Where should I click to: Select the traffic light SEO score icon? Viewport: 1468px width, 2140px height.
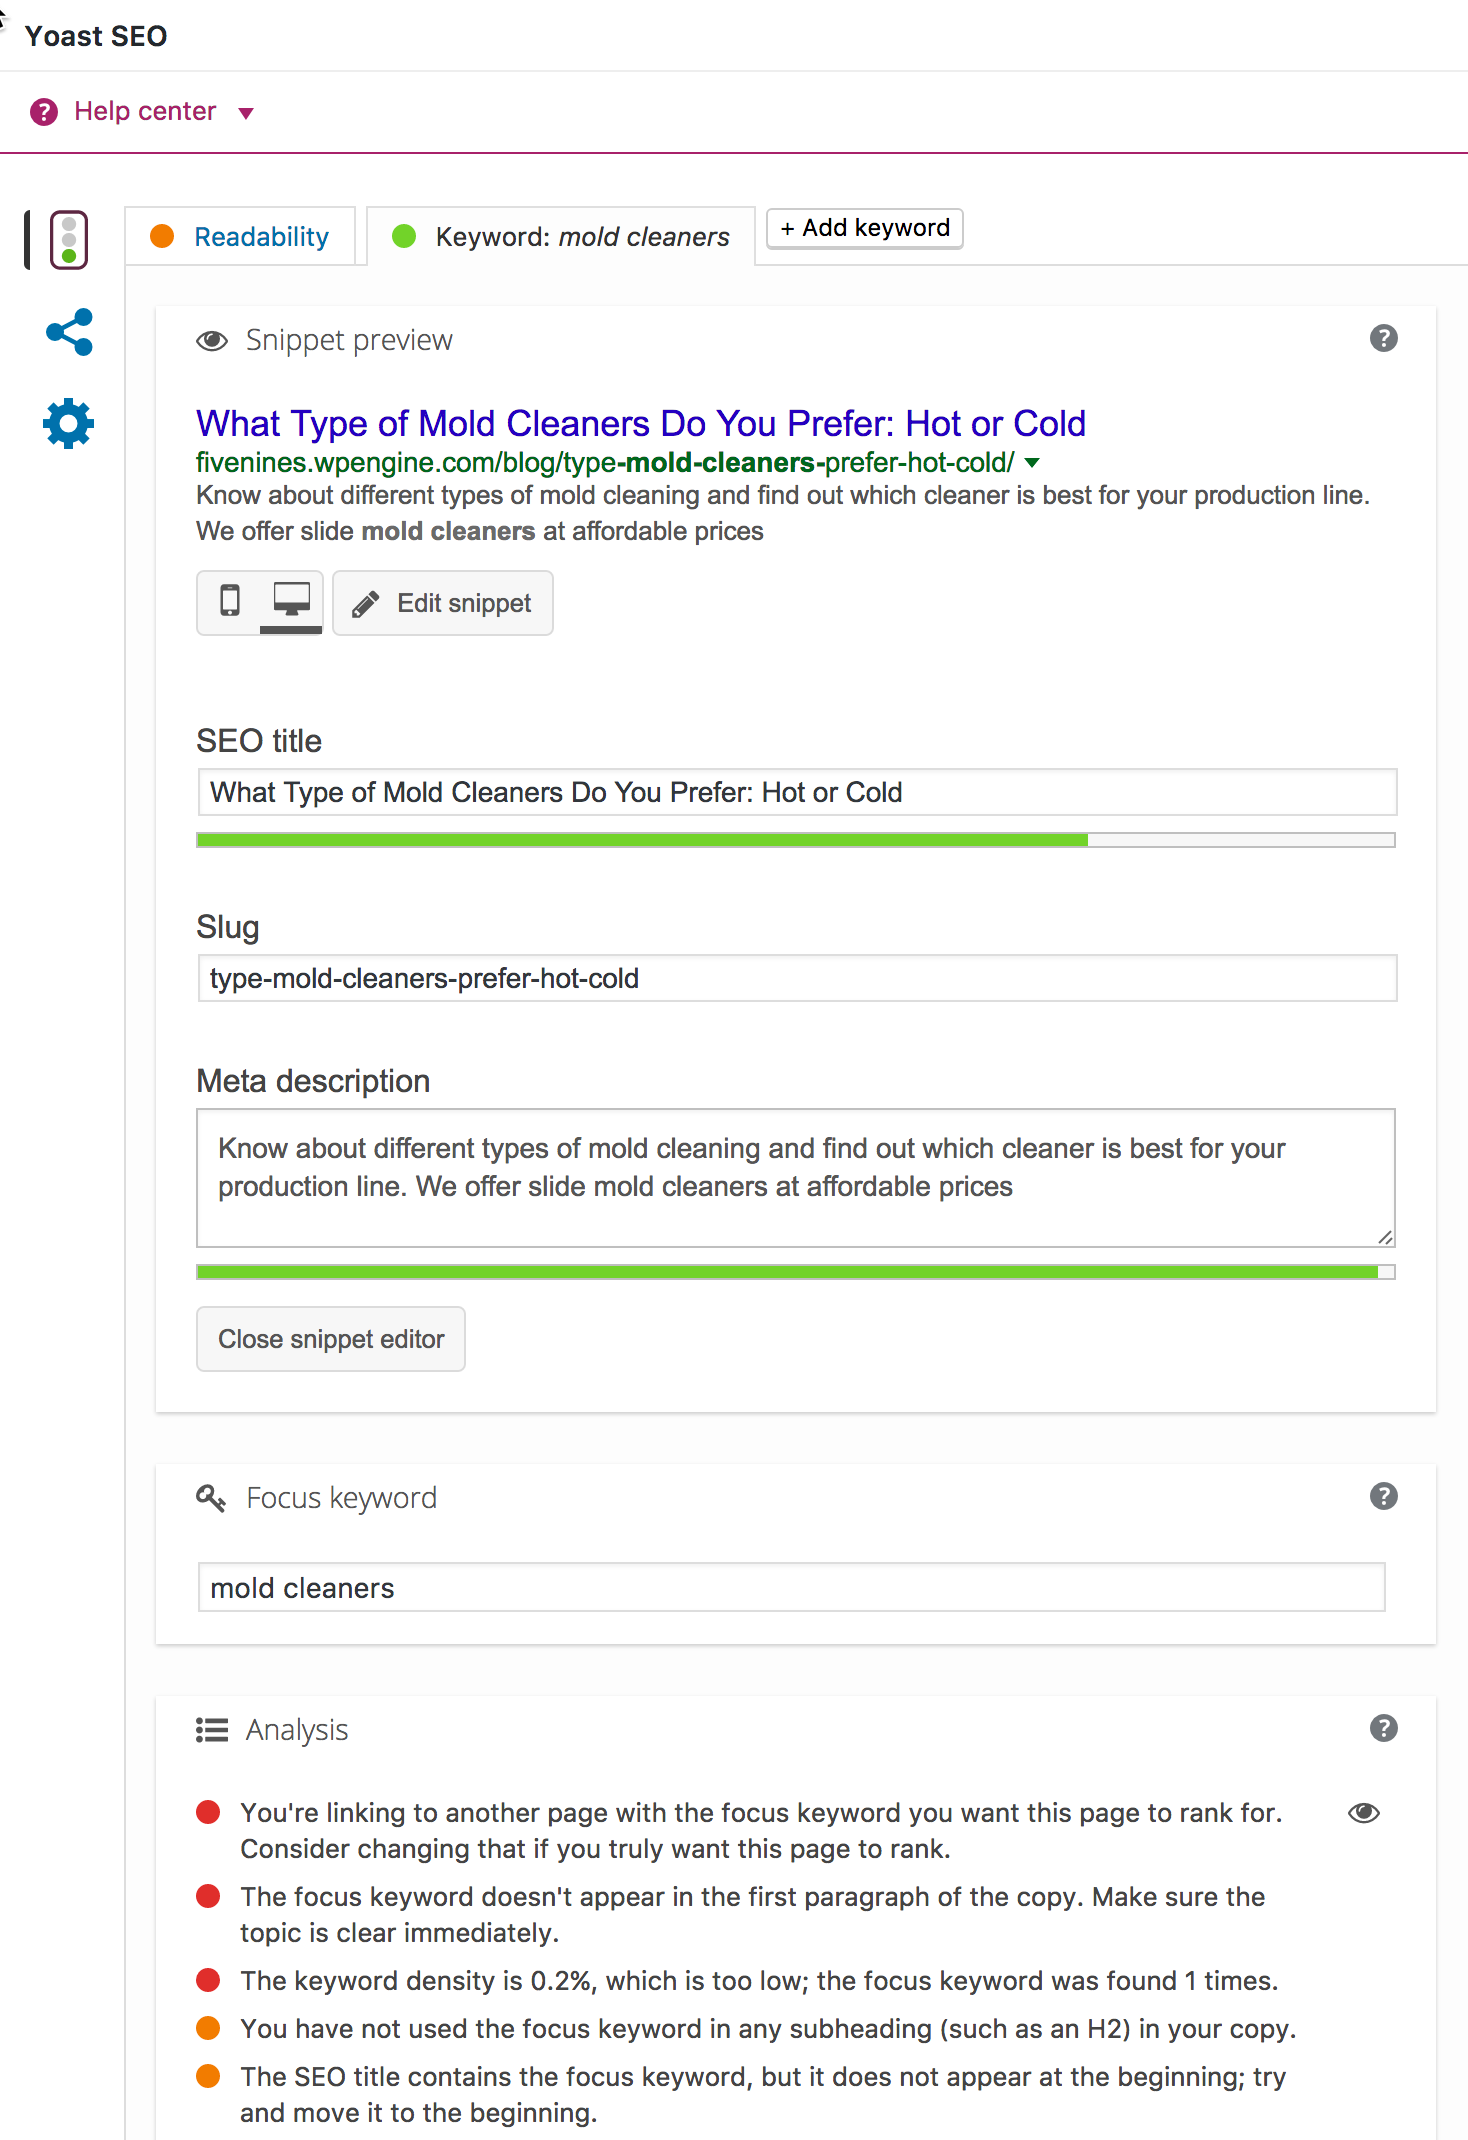click(67, 239)
